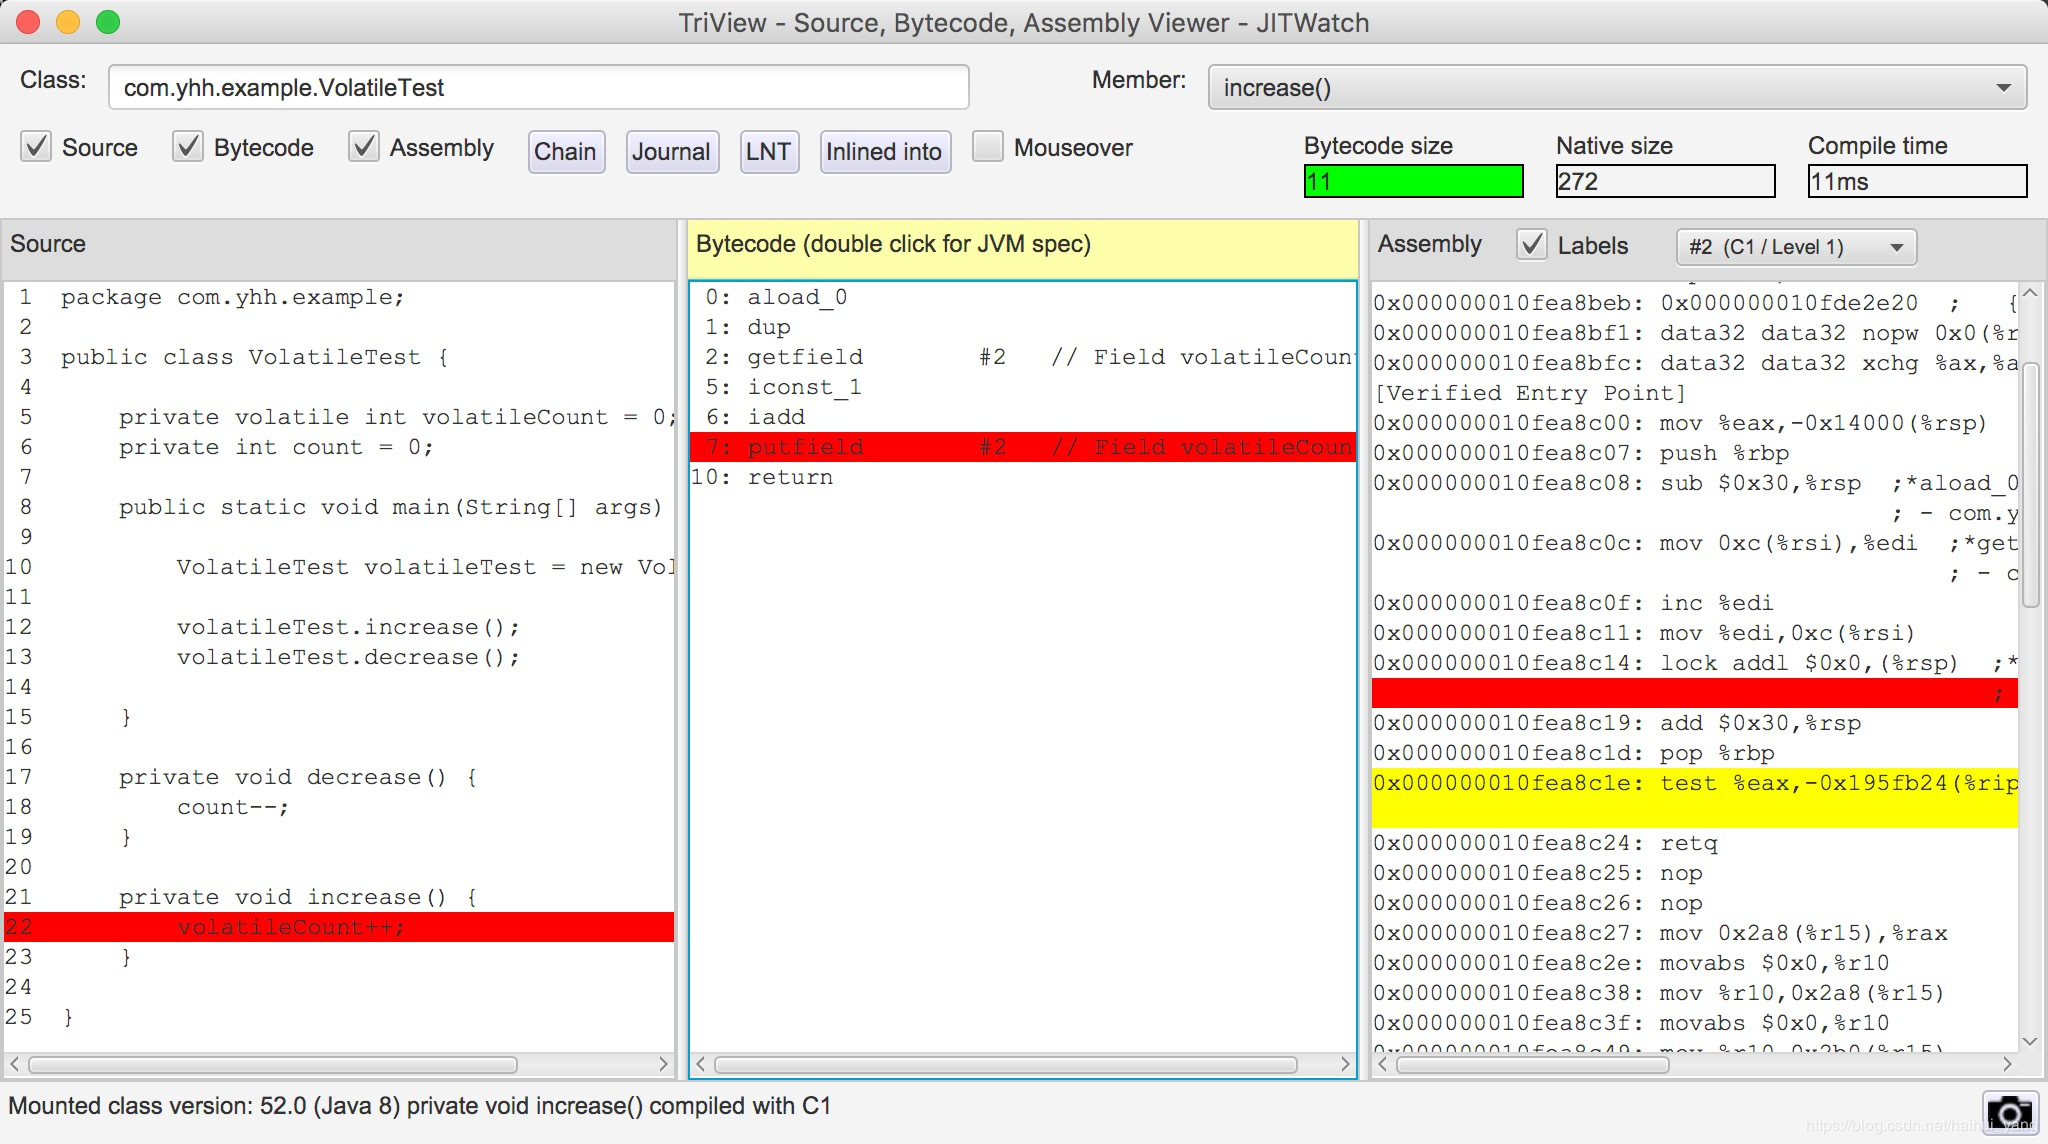Click the red close window button

28,22
